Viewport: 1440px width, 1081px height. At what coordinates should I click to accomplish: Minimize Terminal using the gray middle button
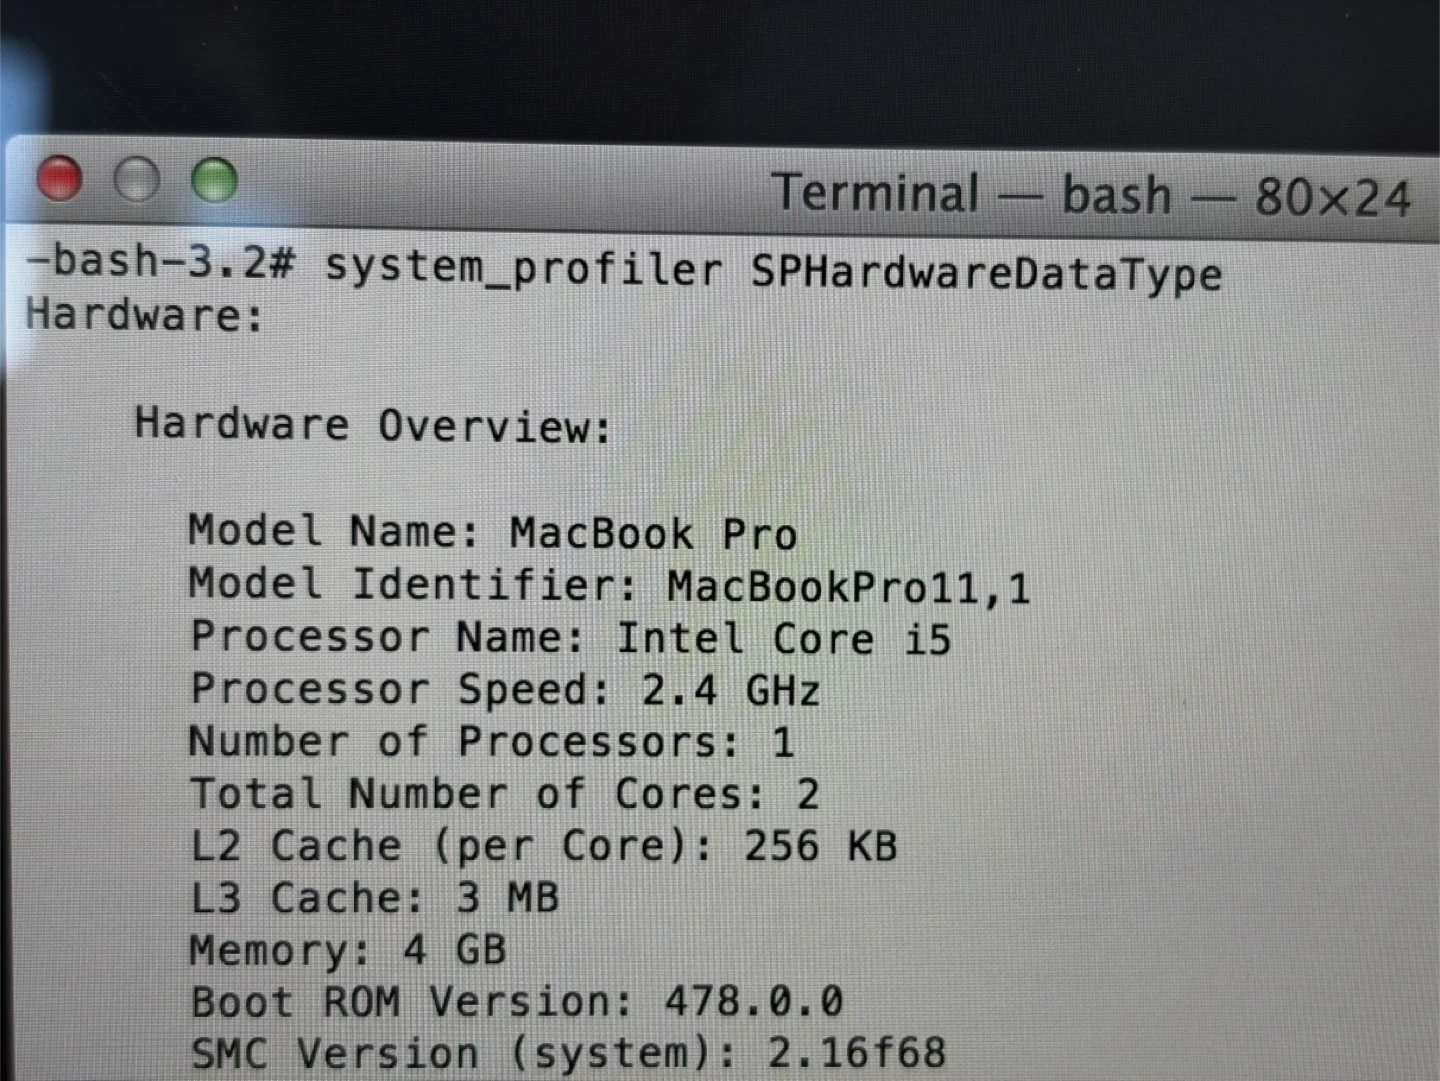pos(137,180)
